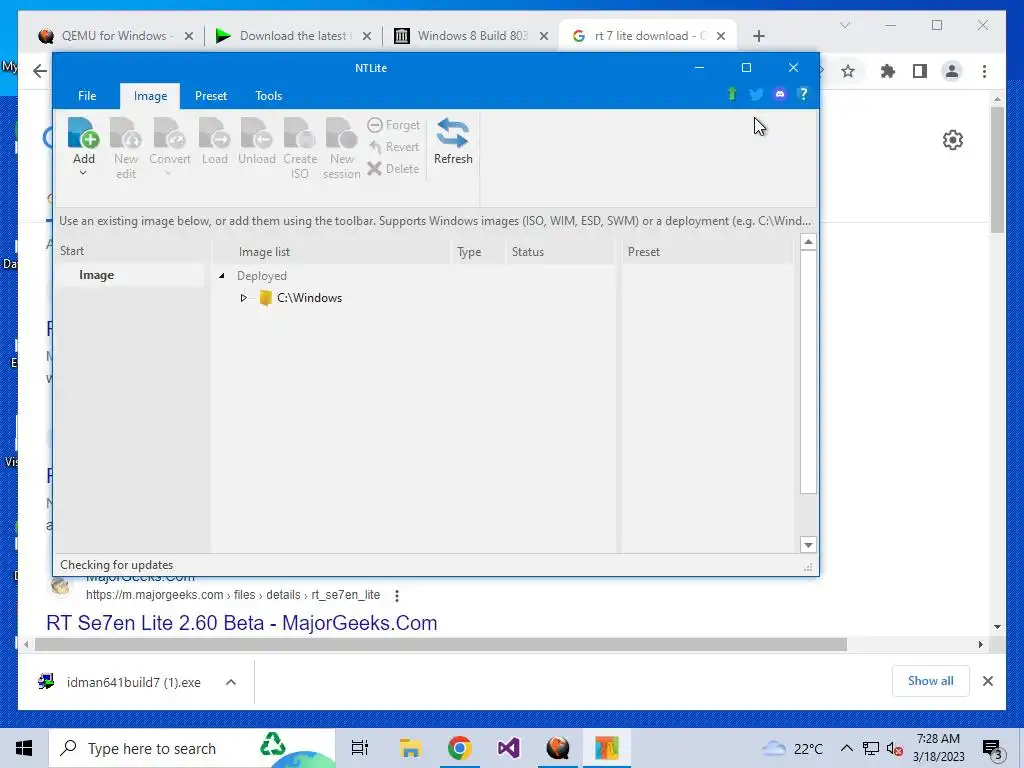
Task: Open the Add dropdown arrow
Action: [83, 173]
